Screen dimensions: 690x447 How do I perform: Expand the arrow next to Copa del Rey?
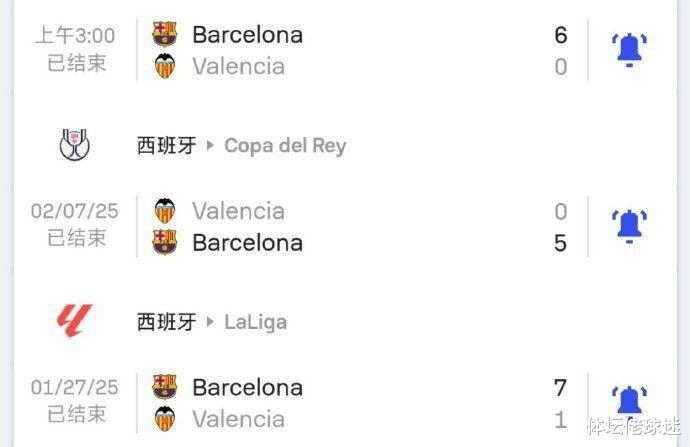(x=210, y=145)
